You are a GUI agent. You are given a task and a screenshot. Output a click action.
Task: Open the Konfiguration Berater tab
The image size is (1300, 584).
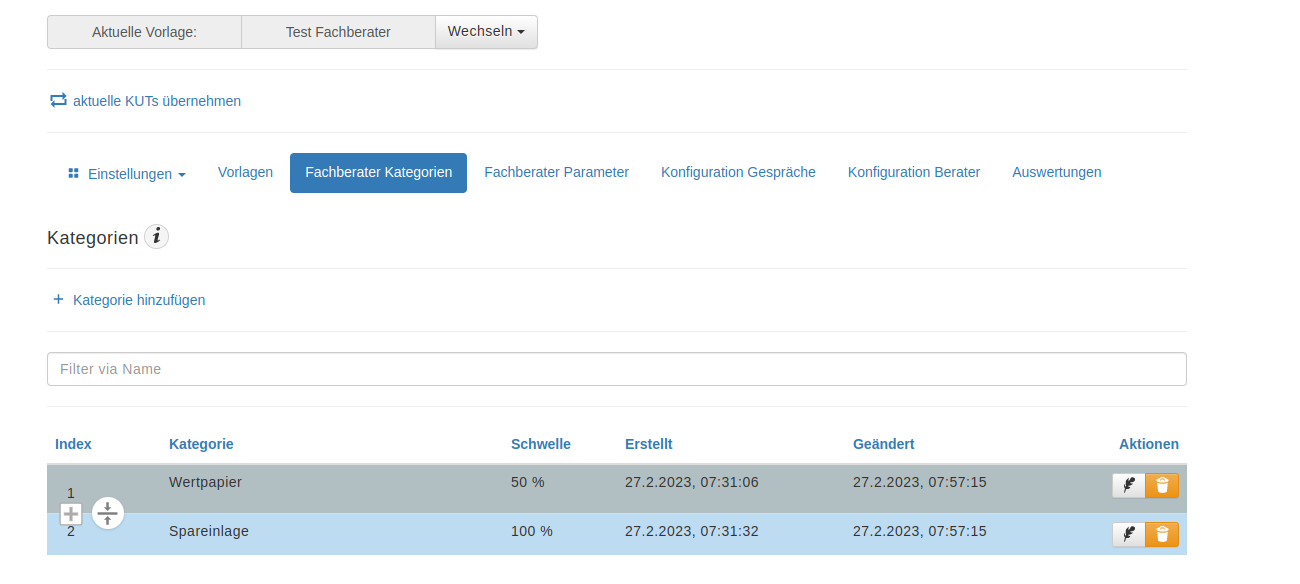(914, 172)
